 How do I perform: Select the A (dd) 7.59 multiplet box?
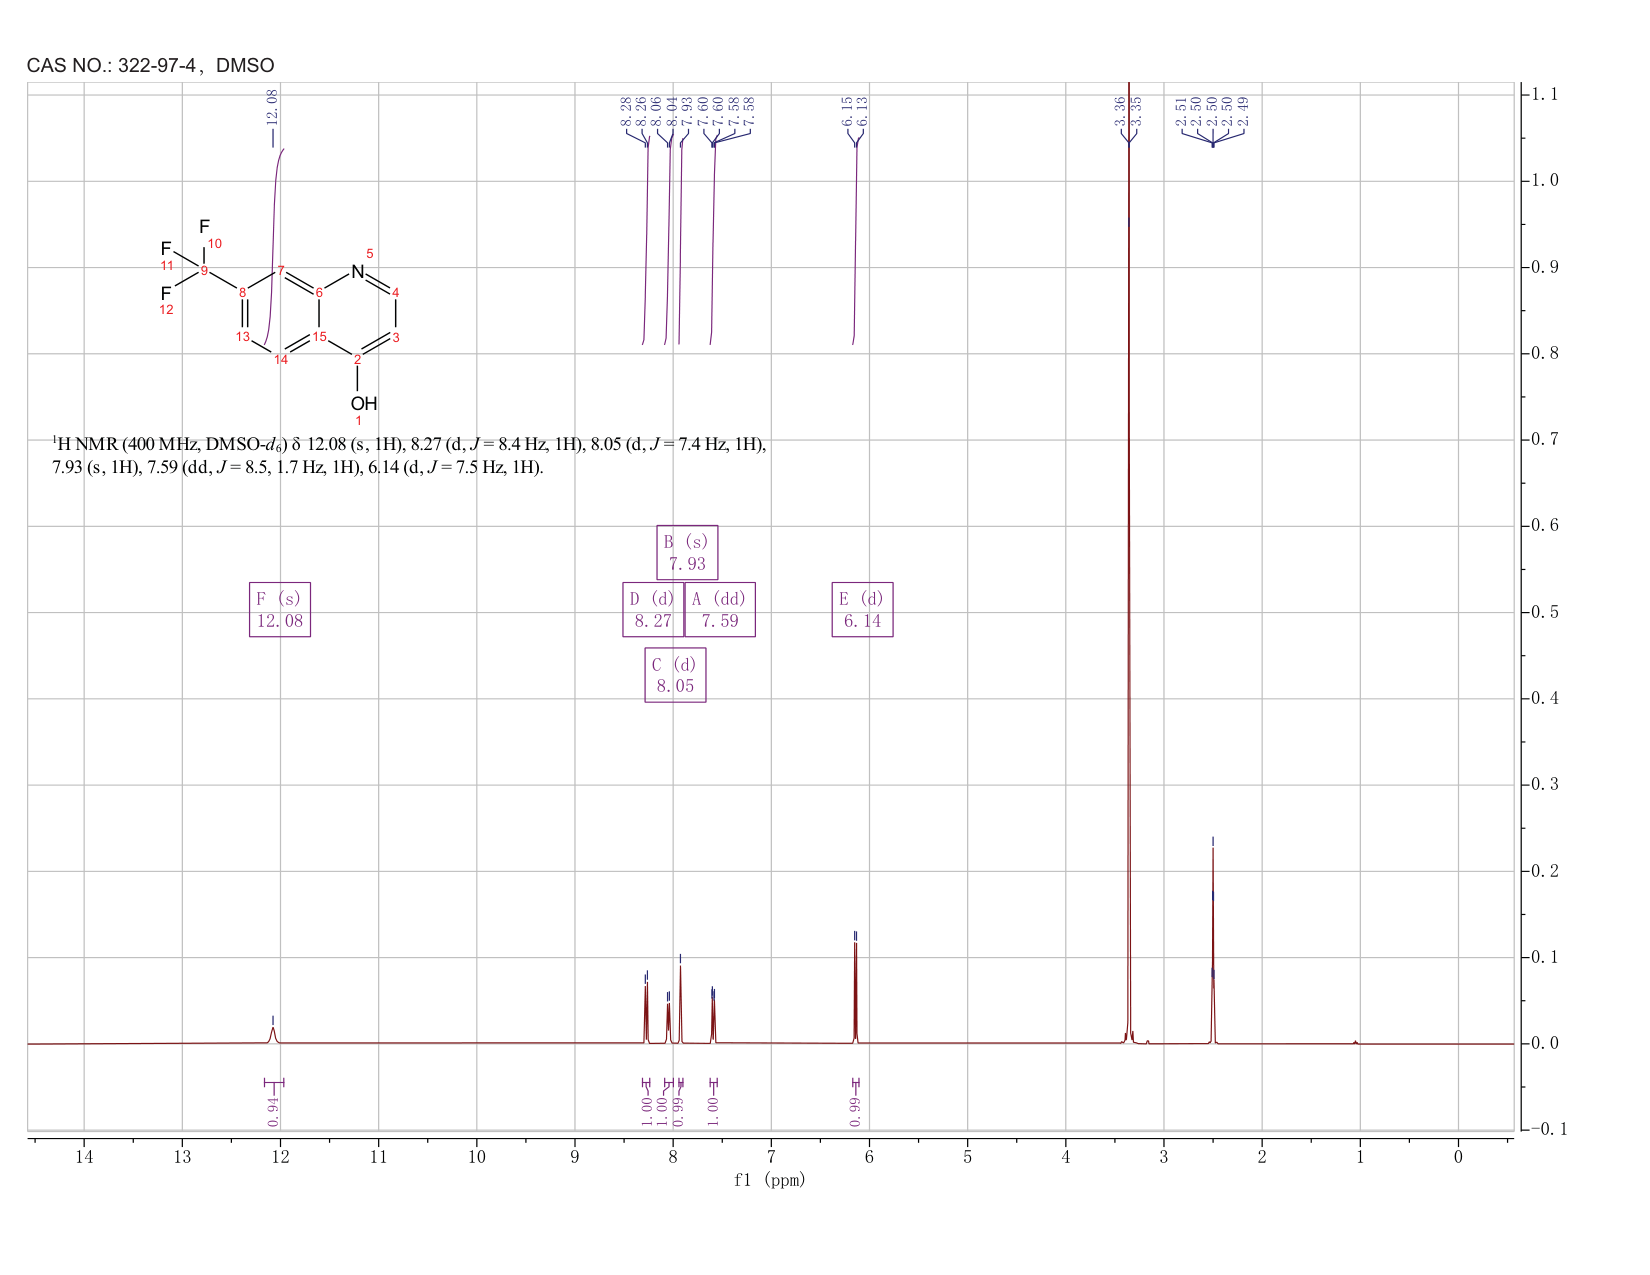click(720, 610)
